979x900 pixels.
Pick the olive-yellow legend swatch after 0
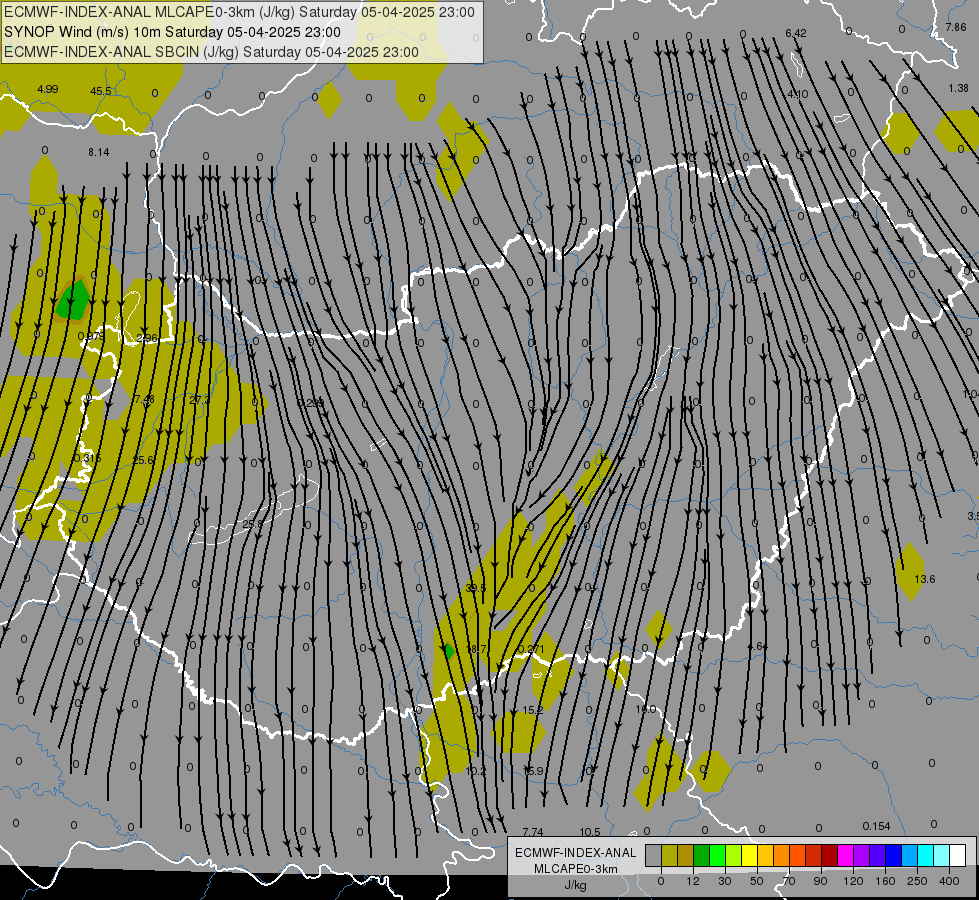(x=669, y=855)
